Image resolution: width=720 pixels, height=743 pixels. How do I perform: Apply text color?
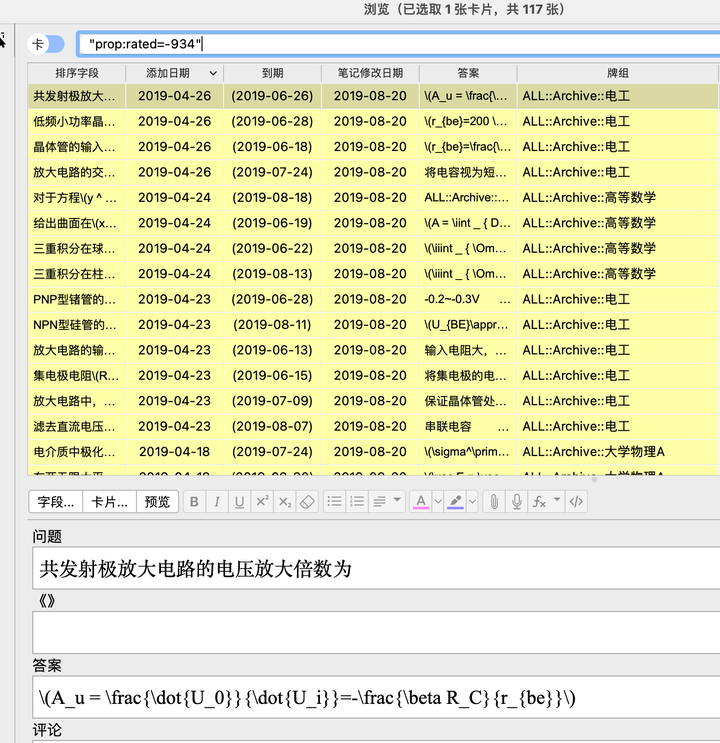[421, 501]
